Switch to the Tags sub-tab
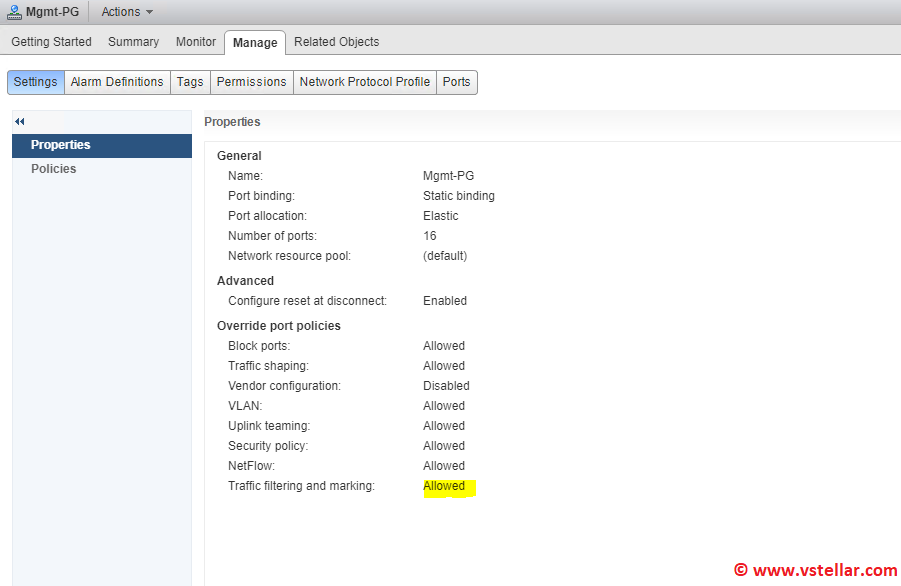Screen dimensions: 901x586 click(190, 82)
